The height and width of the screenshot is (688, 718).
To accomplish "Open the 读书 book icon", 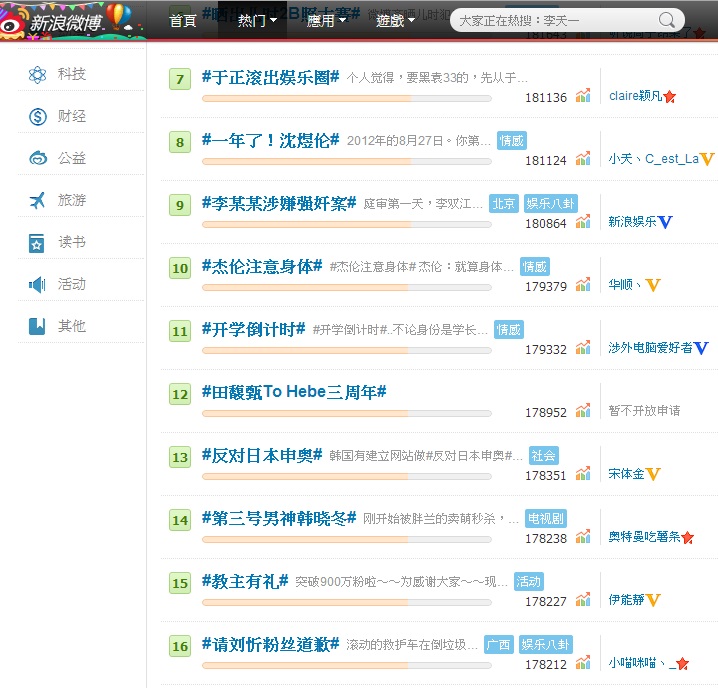I will (37, 243).
